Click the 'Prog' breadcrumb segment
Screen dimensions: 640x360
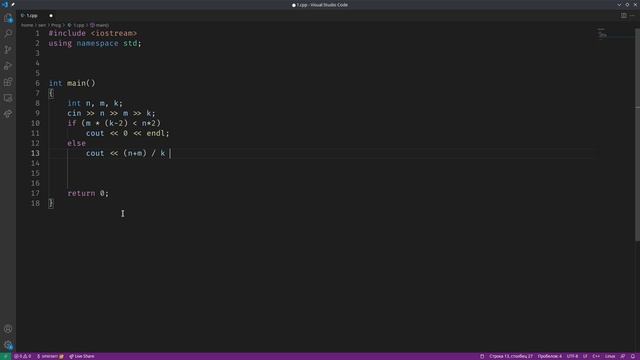pyautogui.click(x=56, y=25)
